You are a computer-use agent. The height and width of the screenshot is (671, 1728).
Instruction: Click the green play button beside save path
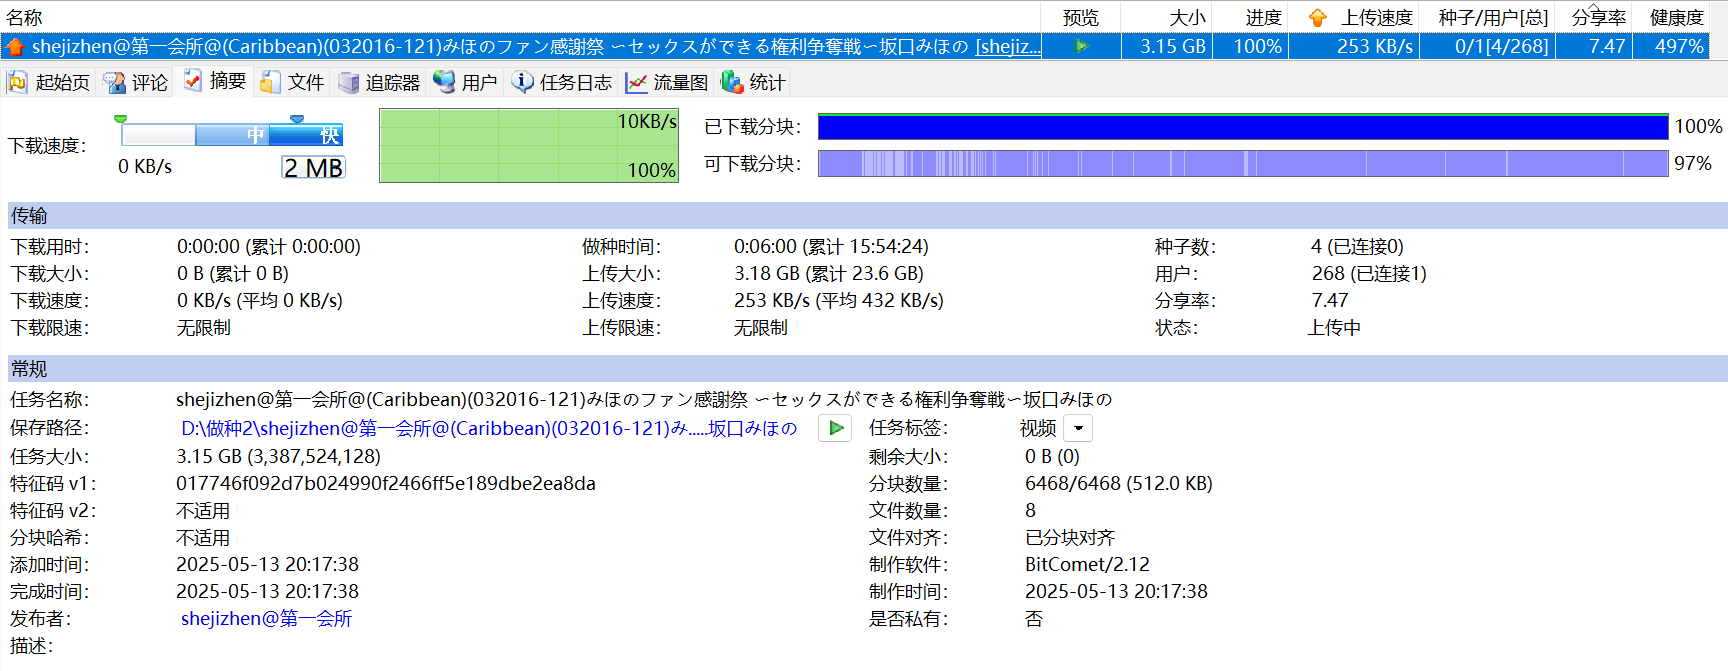pos(835,428)
